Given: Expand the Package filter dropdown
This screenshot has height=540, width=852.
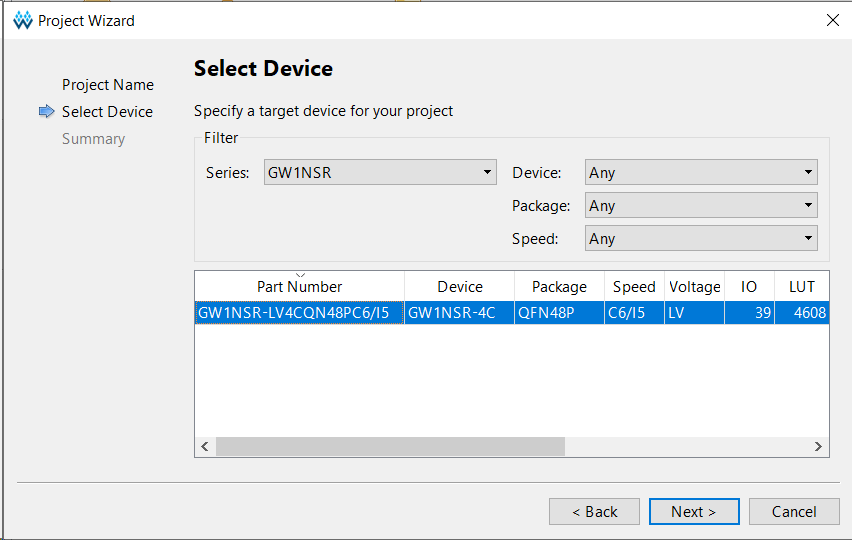Looking at the screenshot, I should (701, 206).
